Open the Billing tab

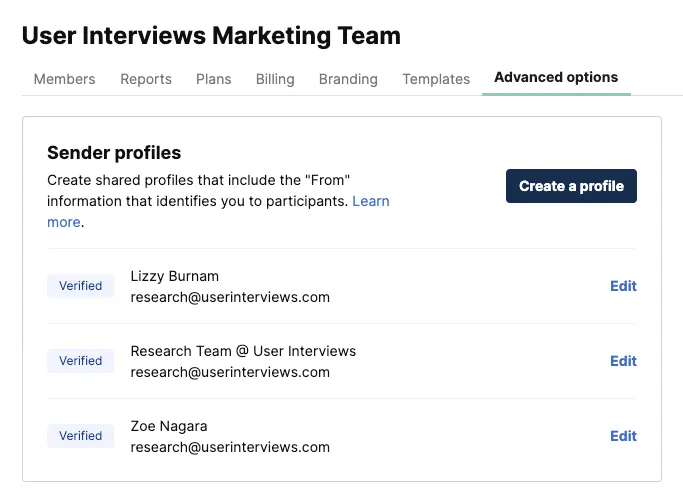[275, 79]
